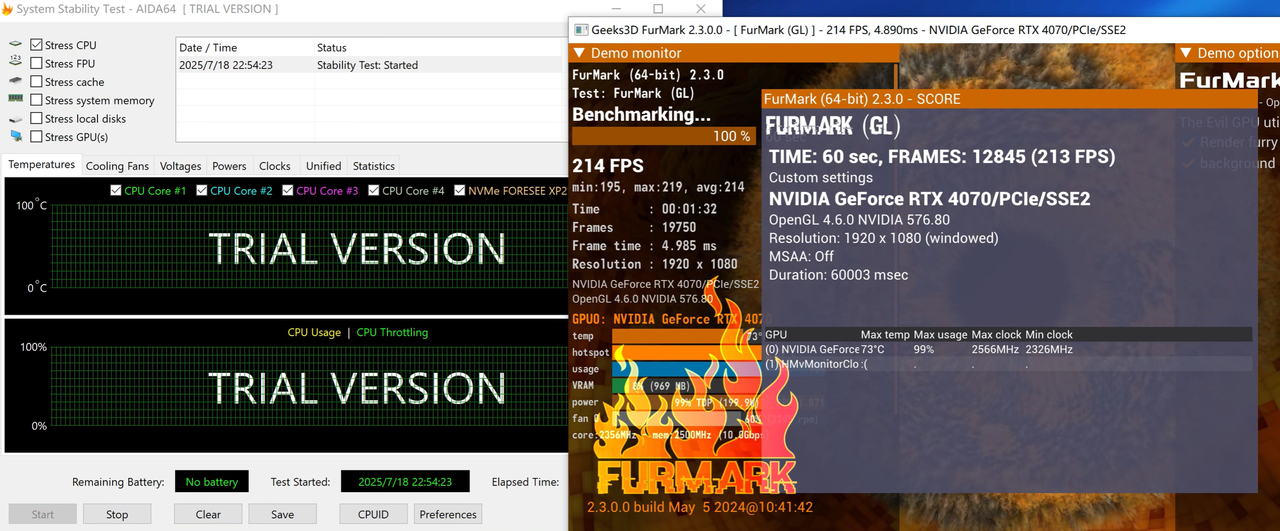Click the CPU chip icon beside Stress CPU
This screenshot has width=1280, height=531.
click(x=15, y=45)
